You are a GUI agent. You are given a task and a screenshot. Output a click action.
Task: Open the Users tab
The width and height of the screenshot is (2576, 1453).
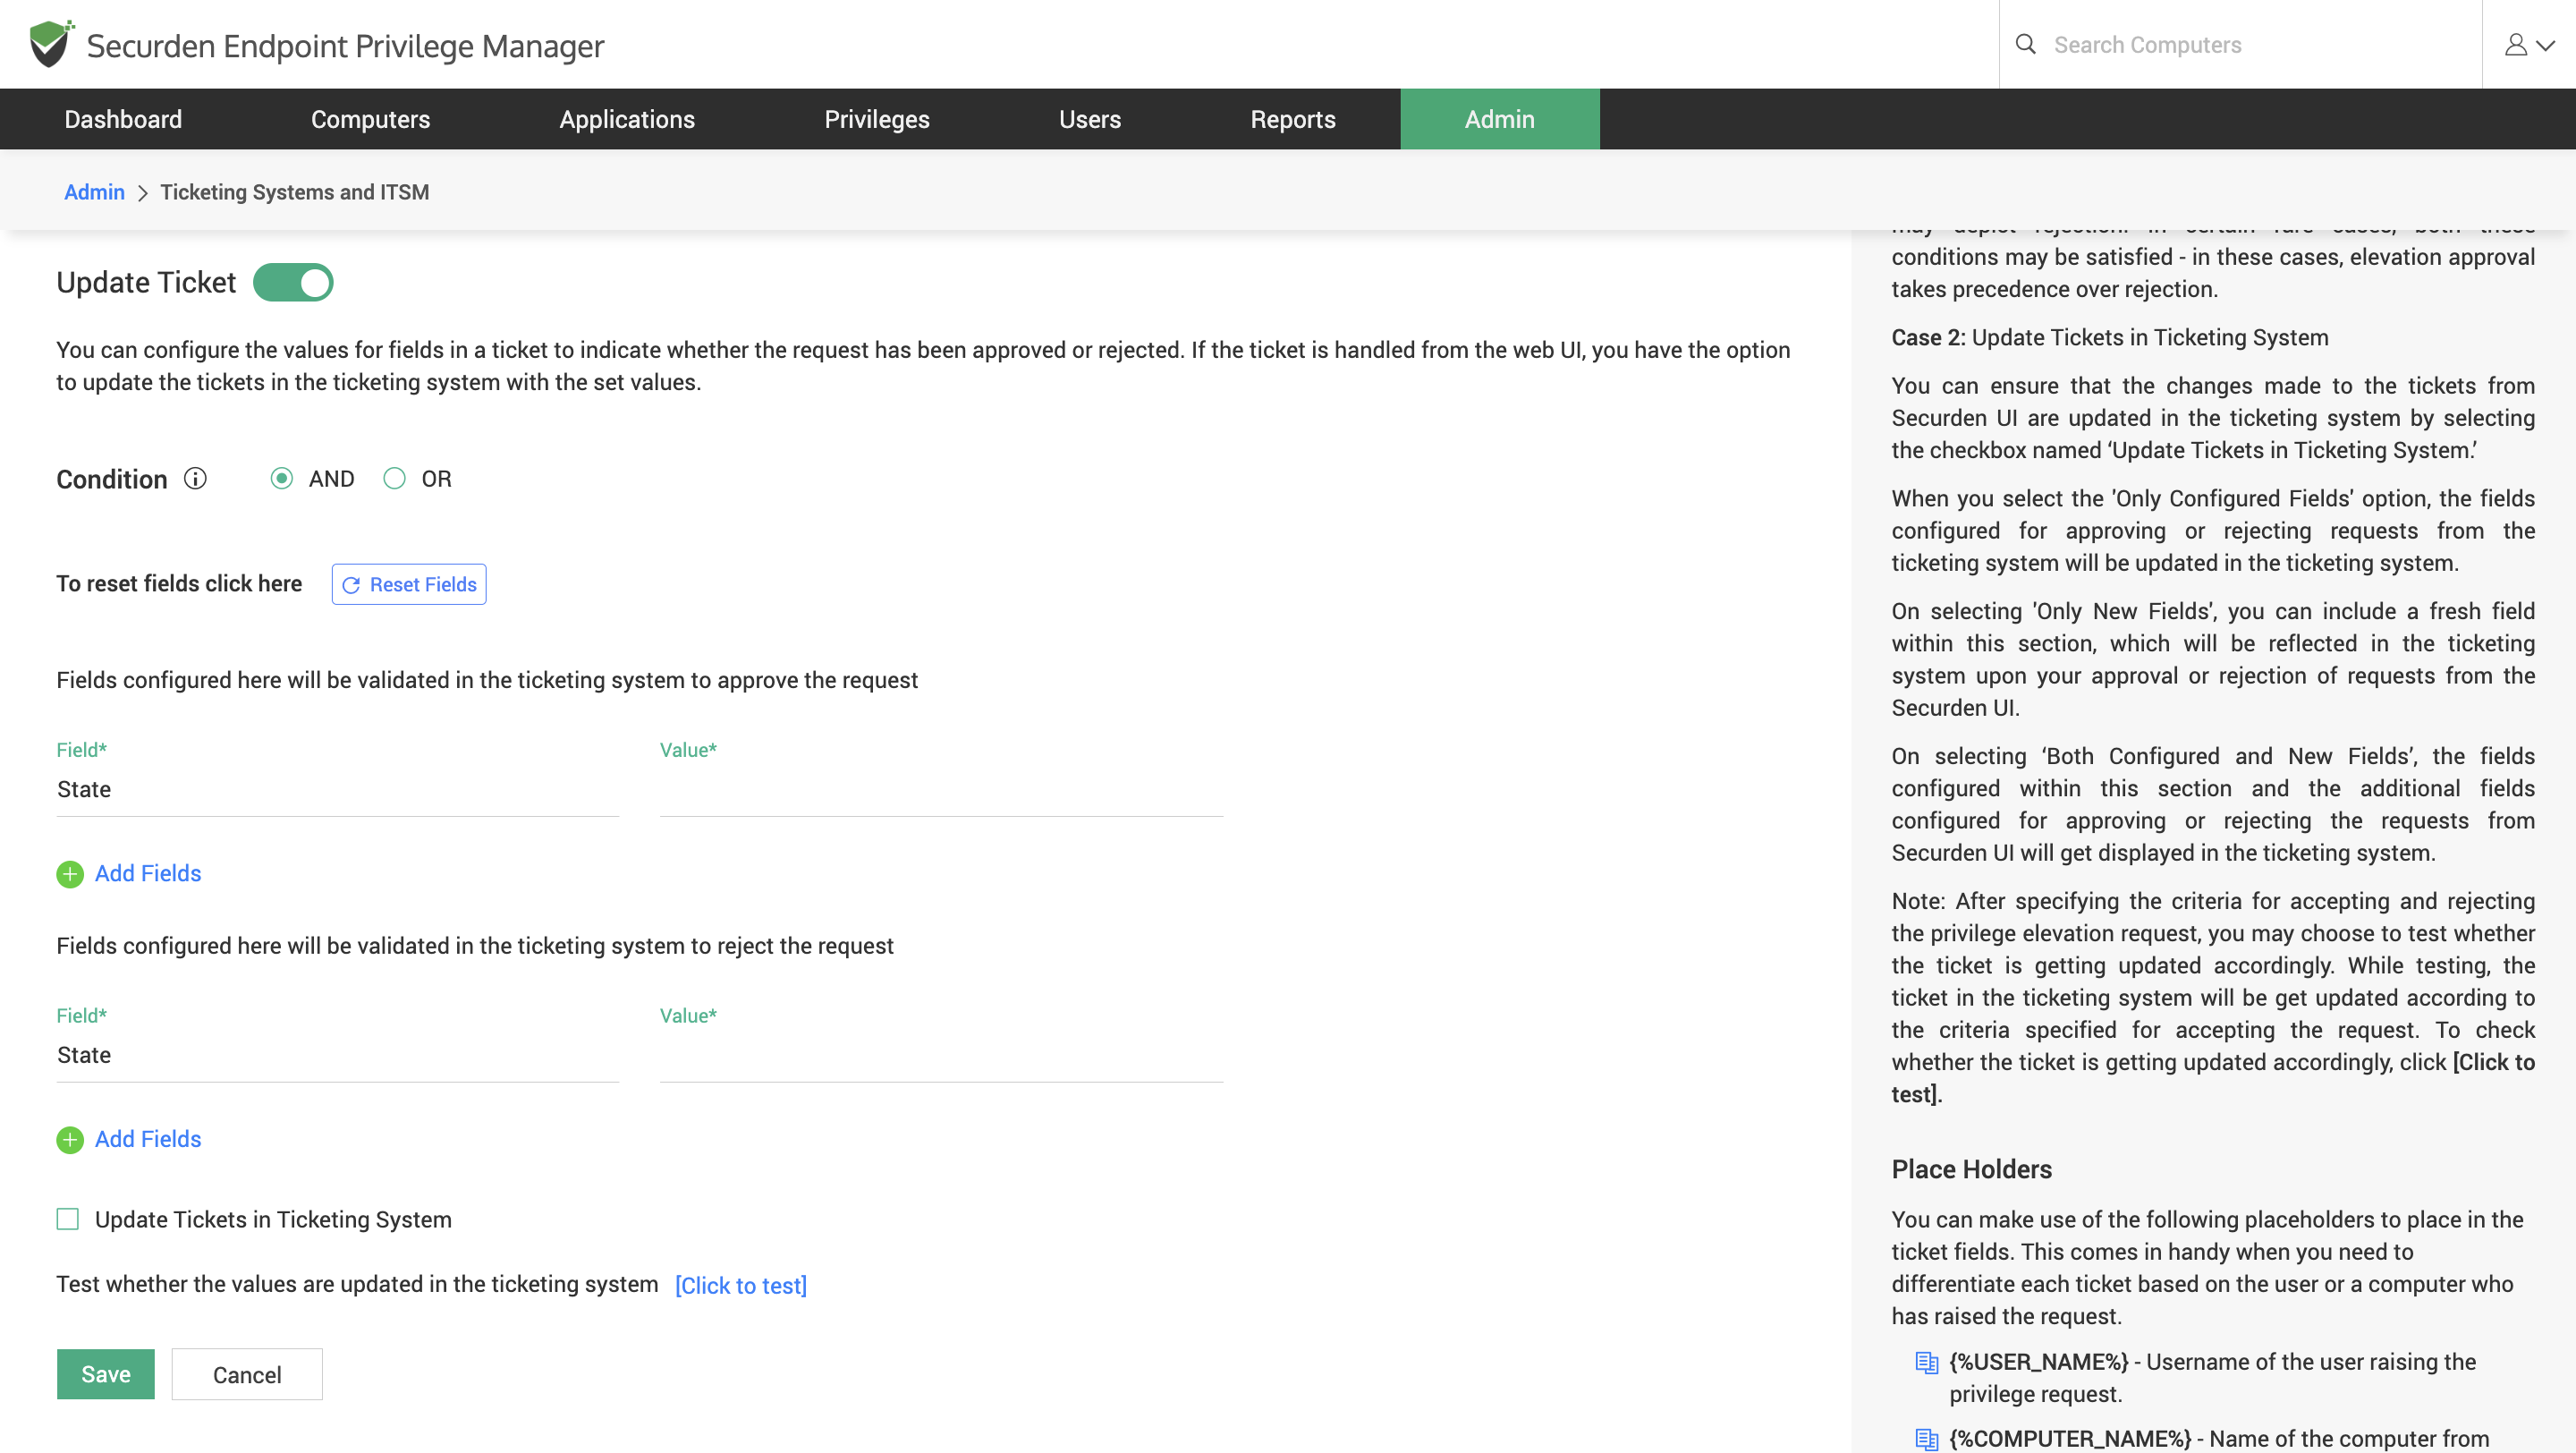[1090, 119]
